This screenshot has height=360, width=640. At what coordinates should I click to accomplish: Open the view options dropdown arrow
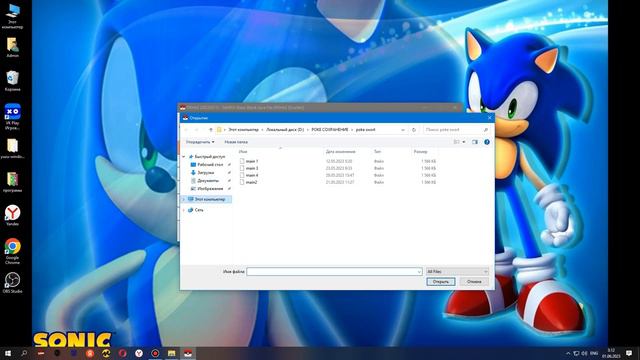pos(464,142)
